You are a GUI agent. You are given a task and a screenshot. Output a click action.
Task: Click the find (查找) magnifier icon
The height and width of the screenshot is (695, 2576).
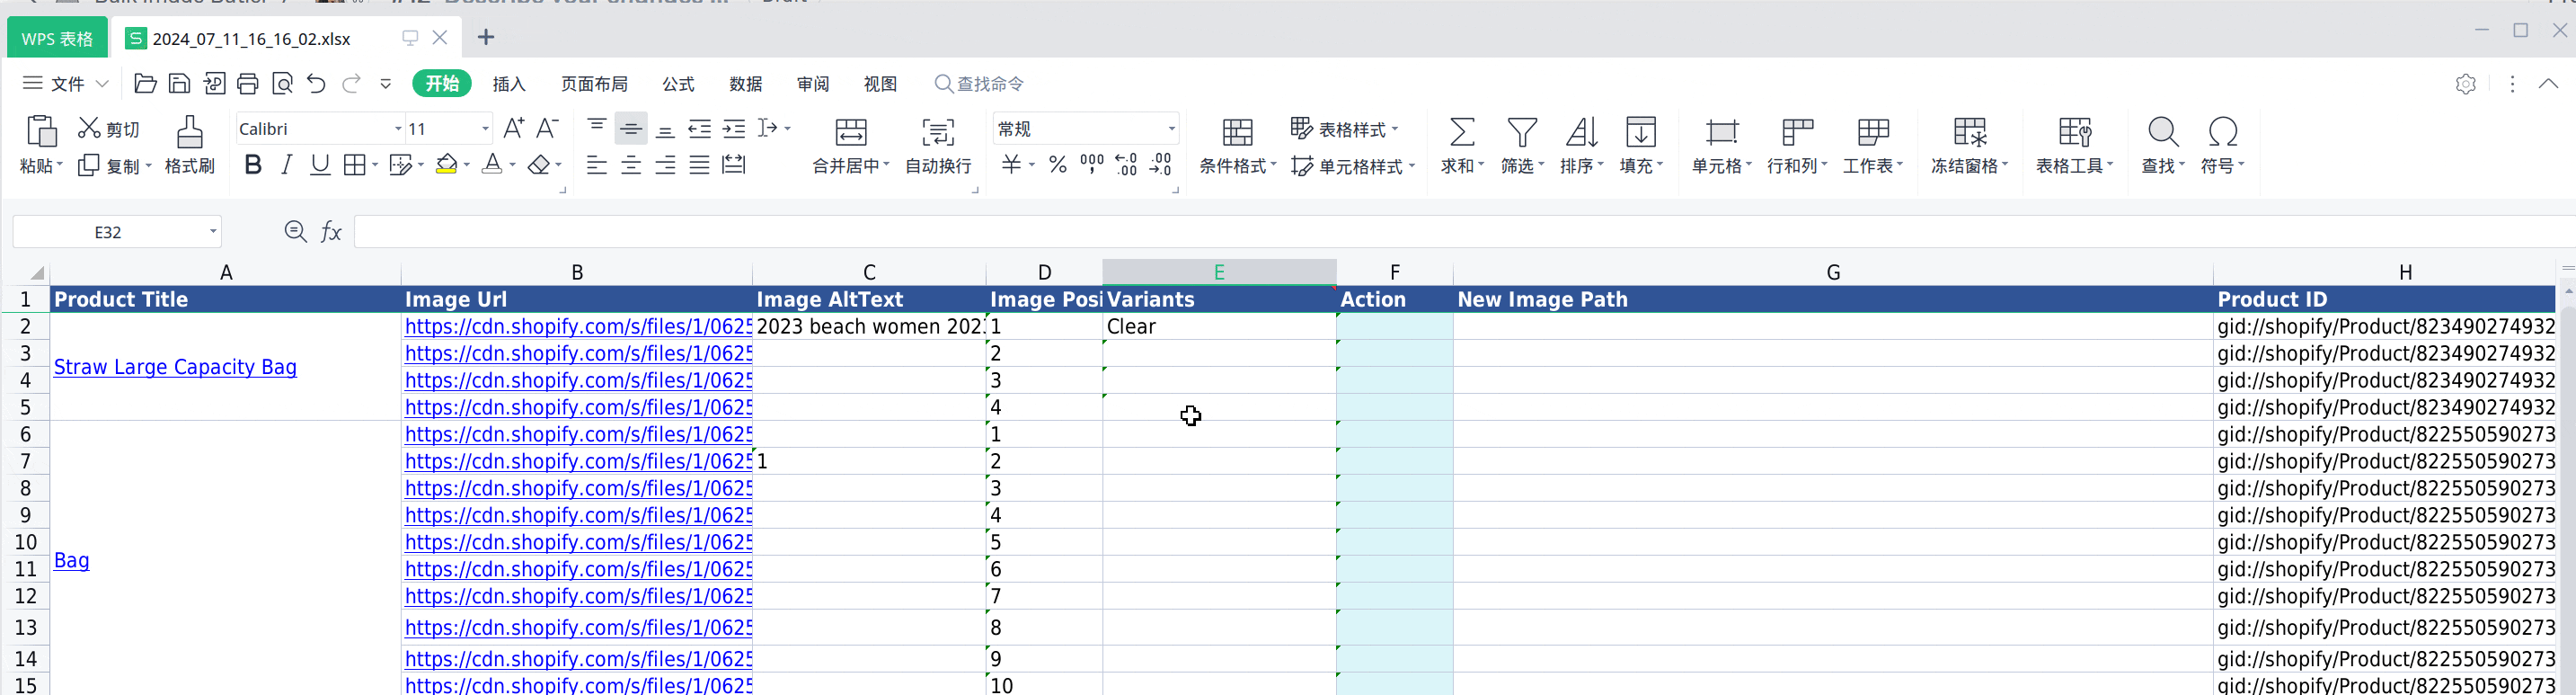[x=2162, y=133]
